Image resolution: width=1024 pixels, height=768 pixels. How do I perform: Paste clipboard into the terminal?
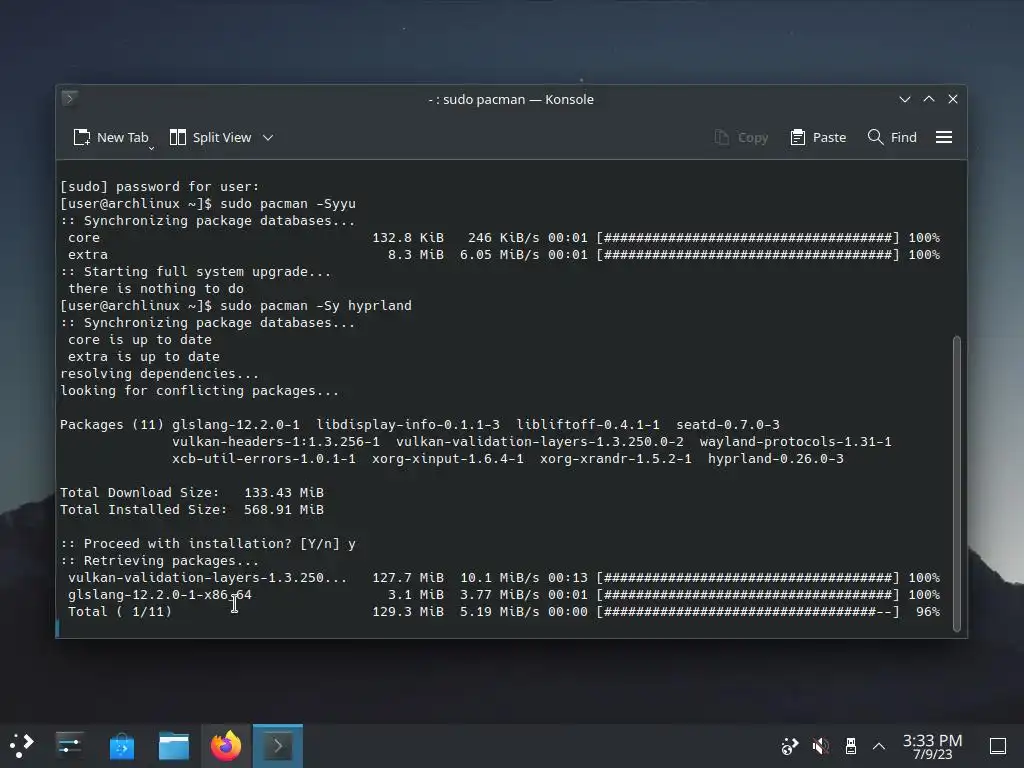(818, 137)
